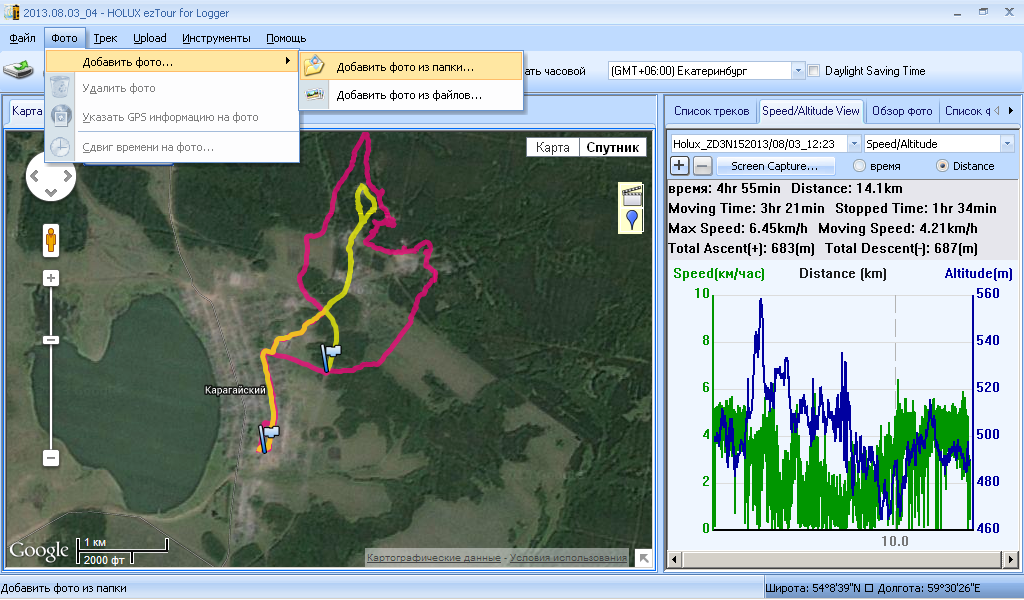This screenshot has height=600, width=1024.
Task: Choose 'Добавить фото из файлов...' menu item
Action: pos(411,95)
